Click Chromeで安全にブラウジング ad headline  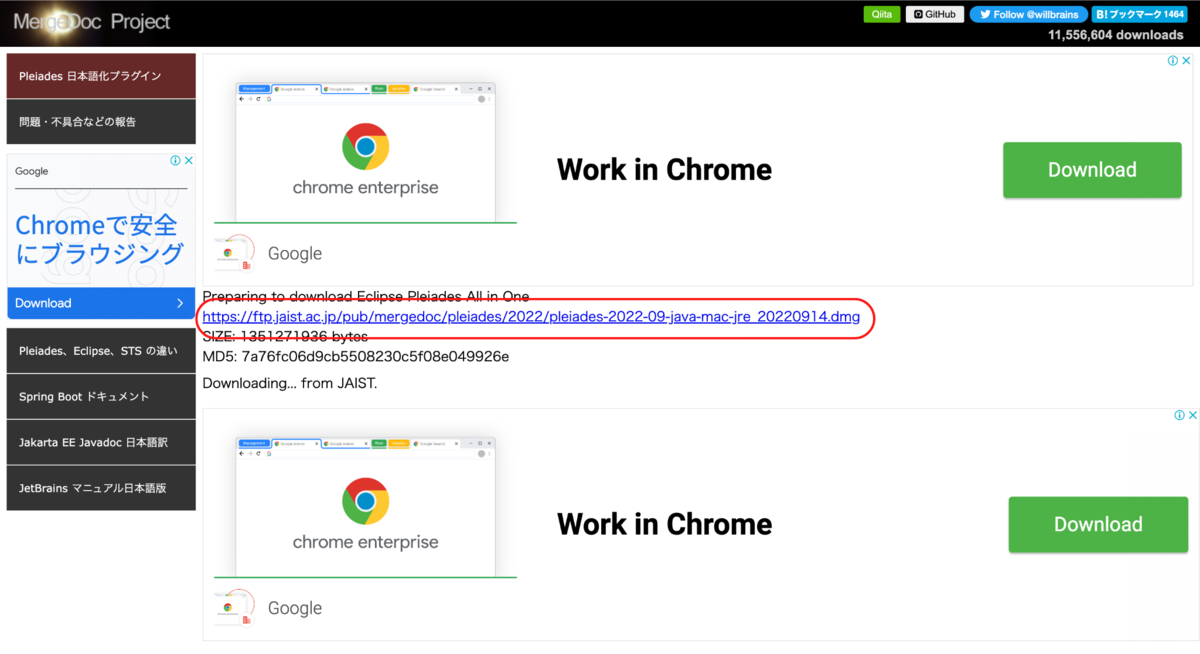pyautogui.click(x=99, y=239)
